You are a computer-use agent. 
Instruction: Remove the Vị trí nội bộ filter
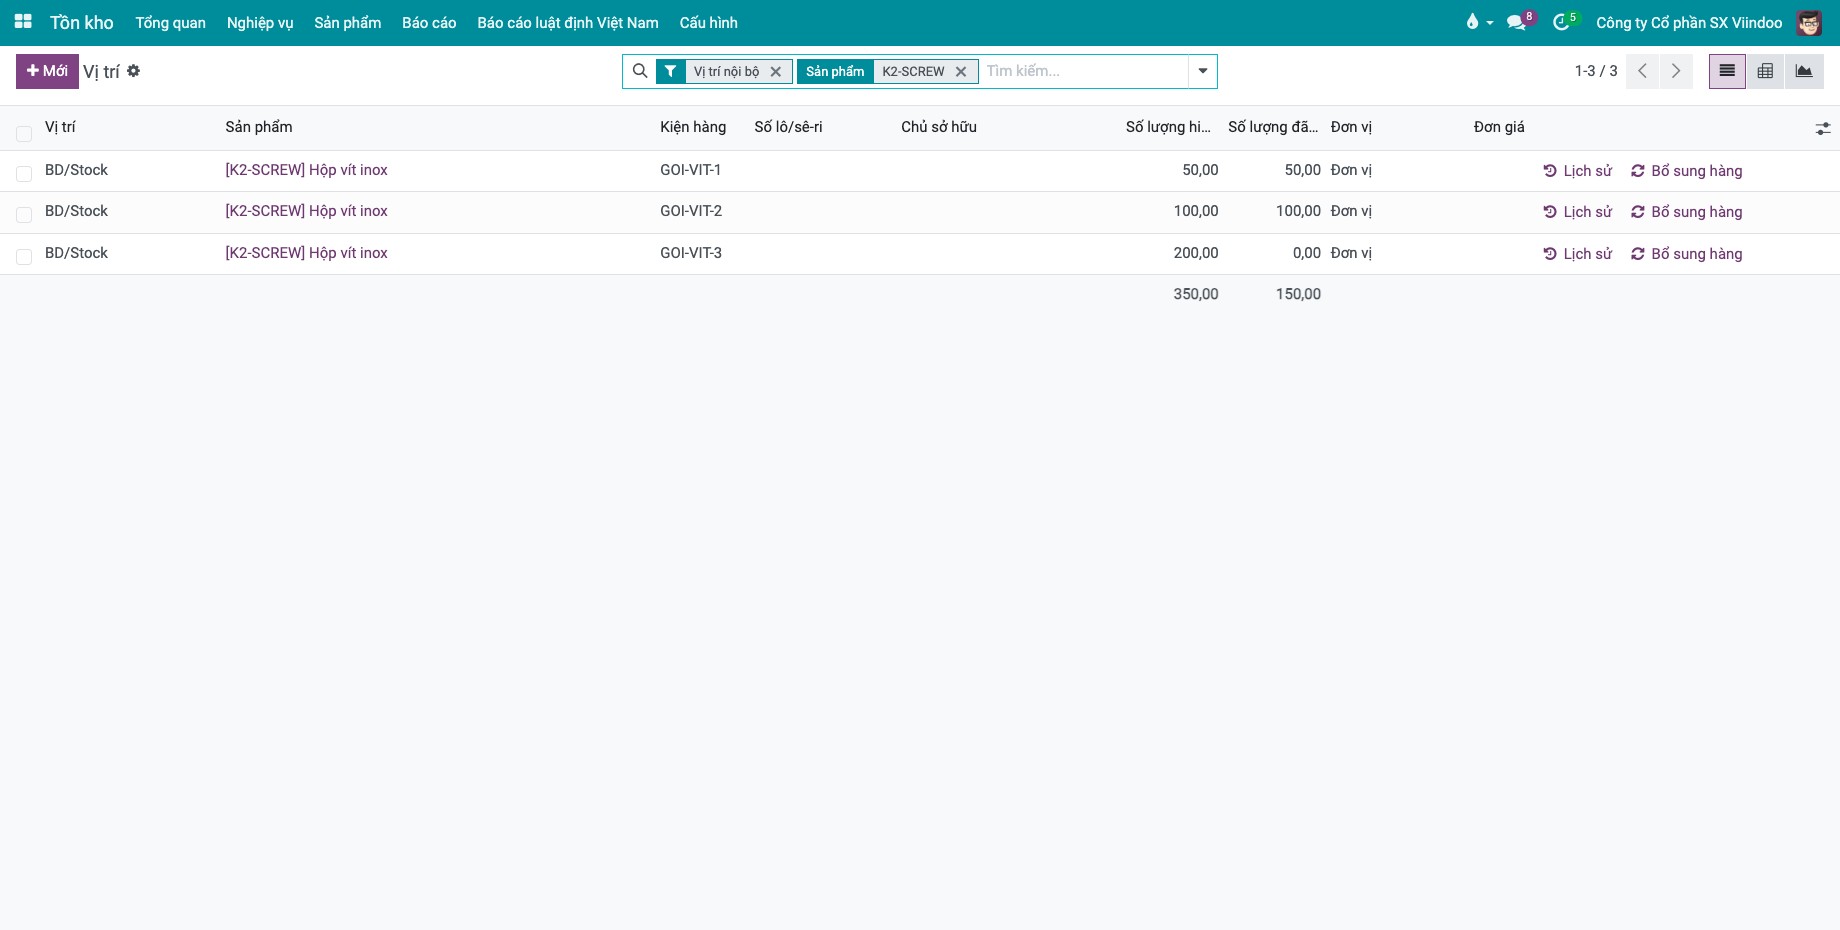coord(776,71)
